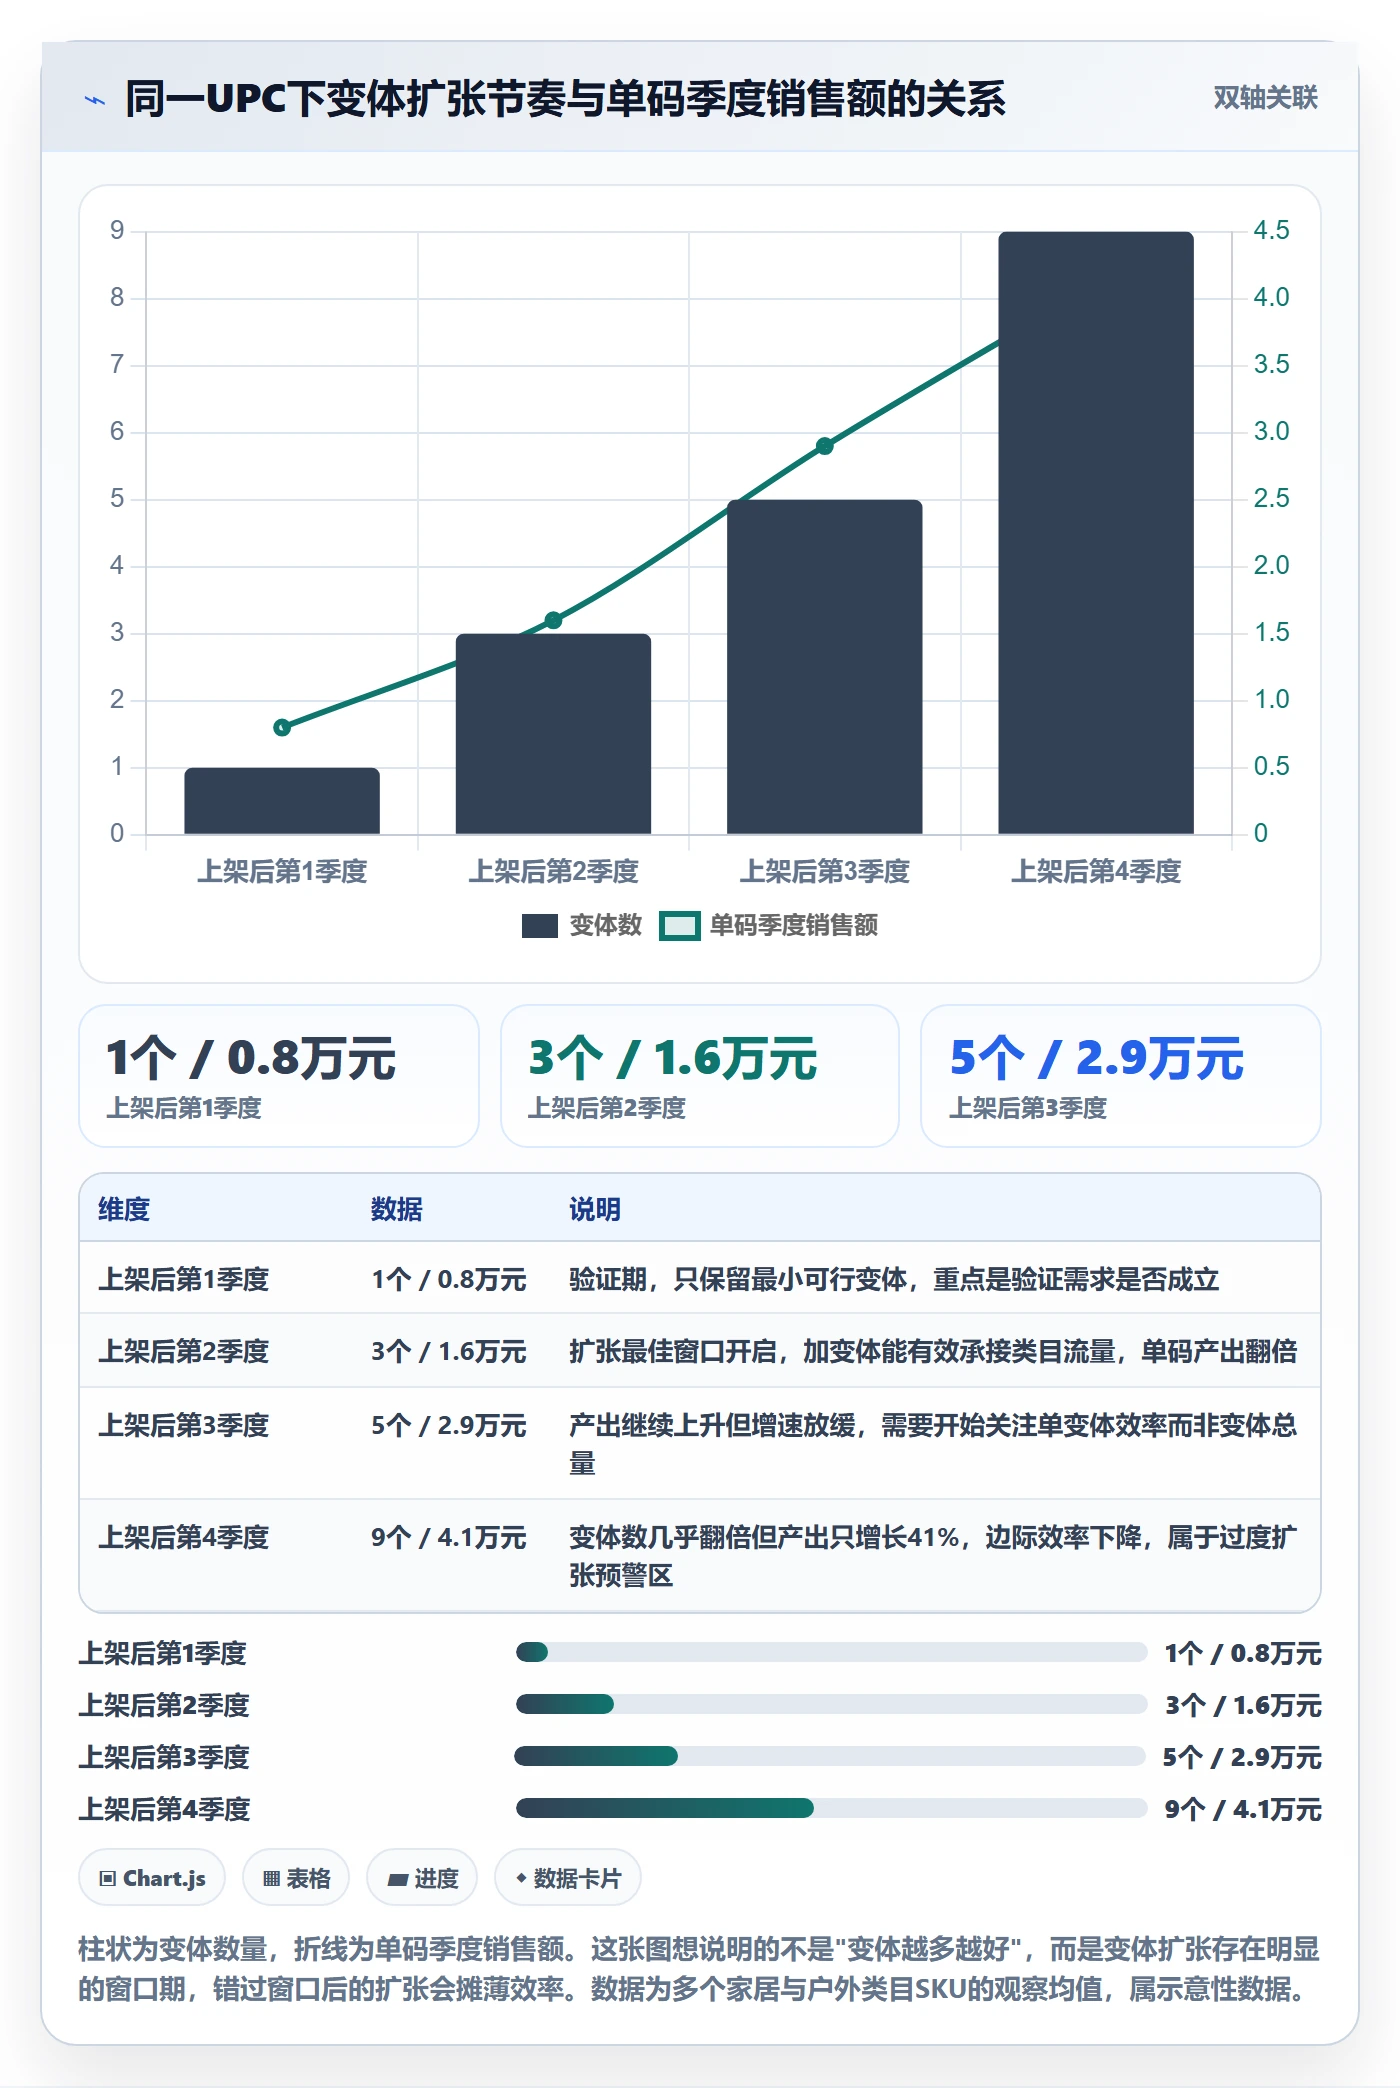Open the 3个 / 1.6万元 data card

tap(700, 1076)
